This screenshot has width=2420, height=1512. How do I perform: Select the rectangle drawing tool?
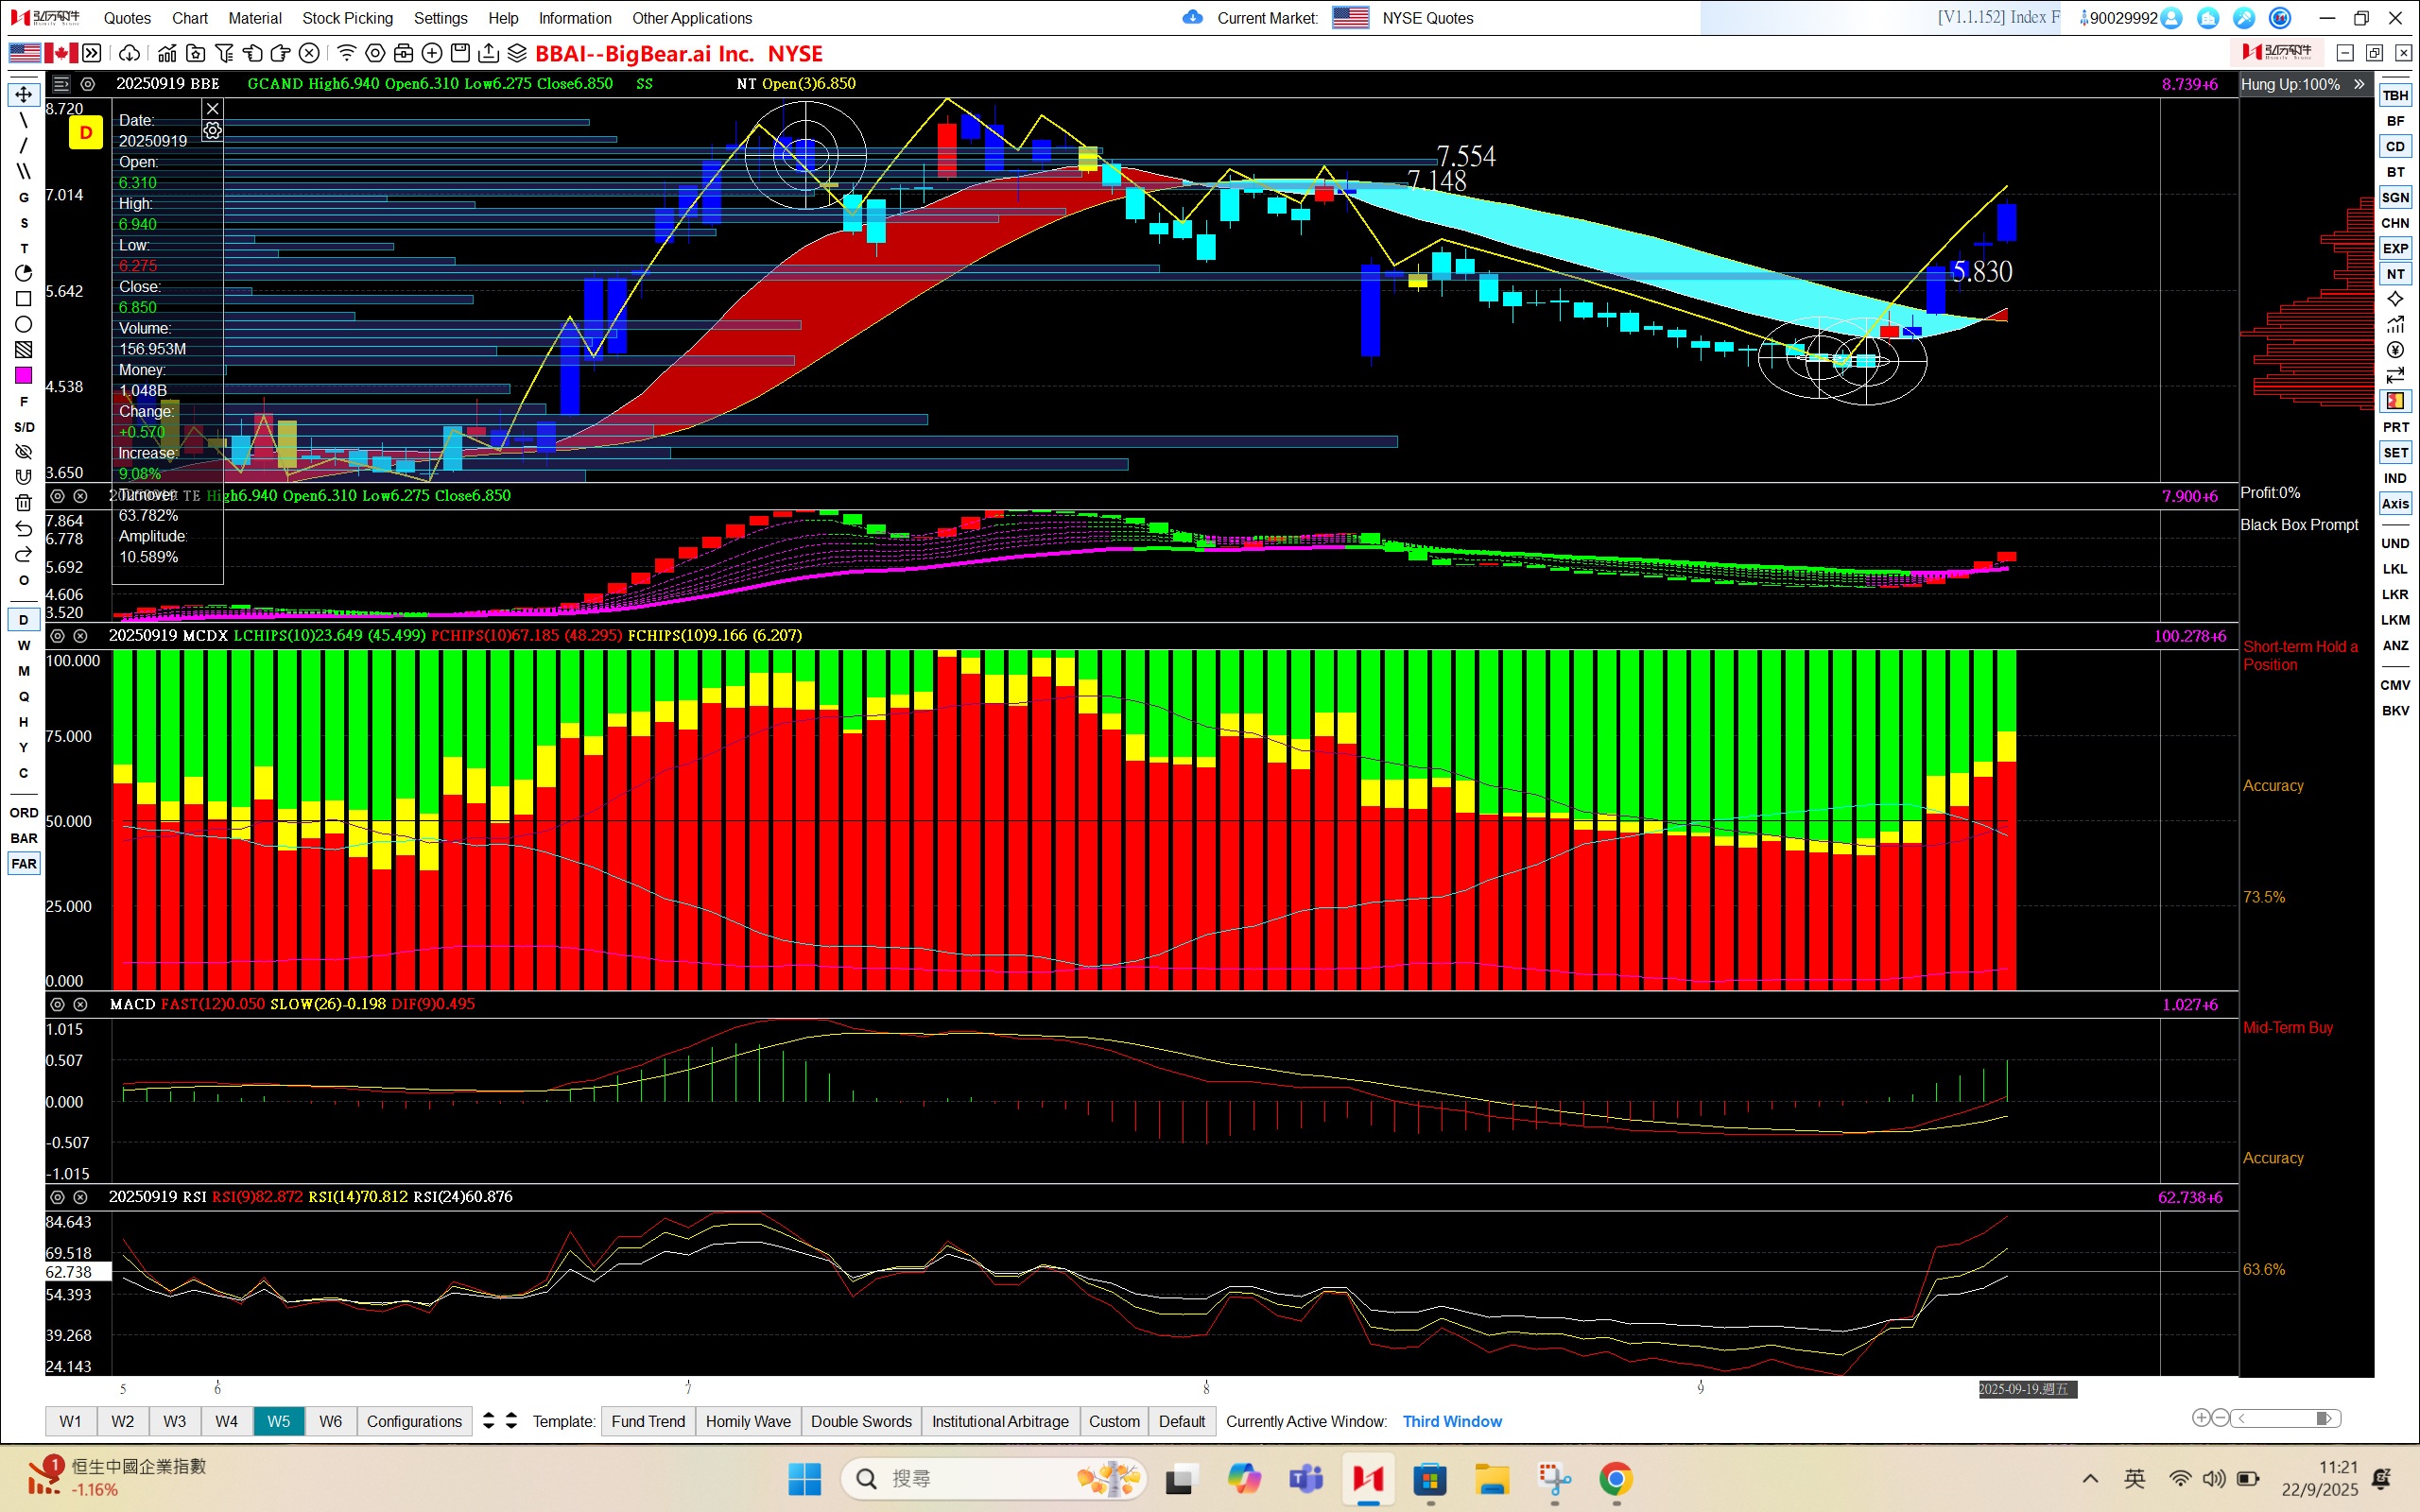[24, 299]
